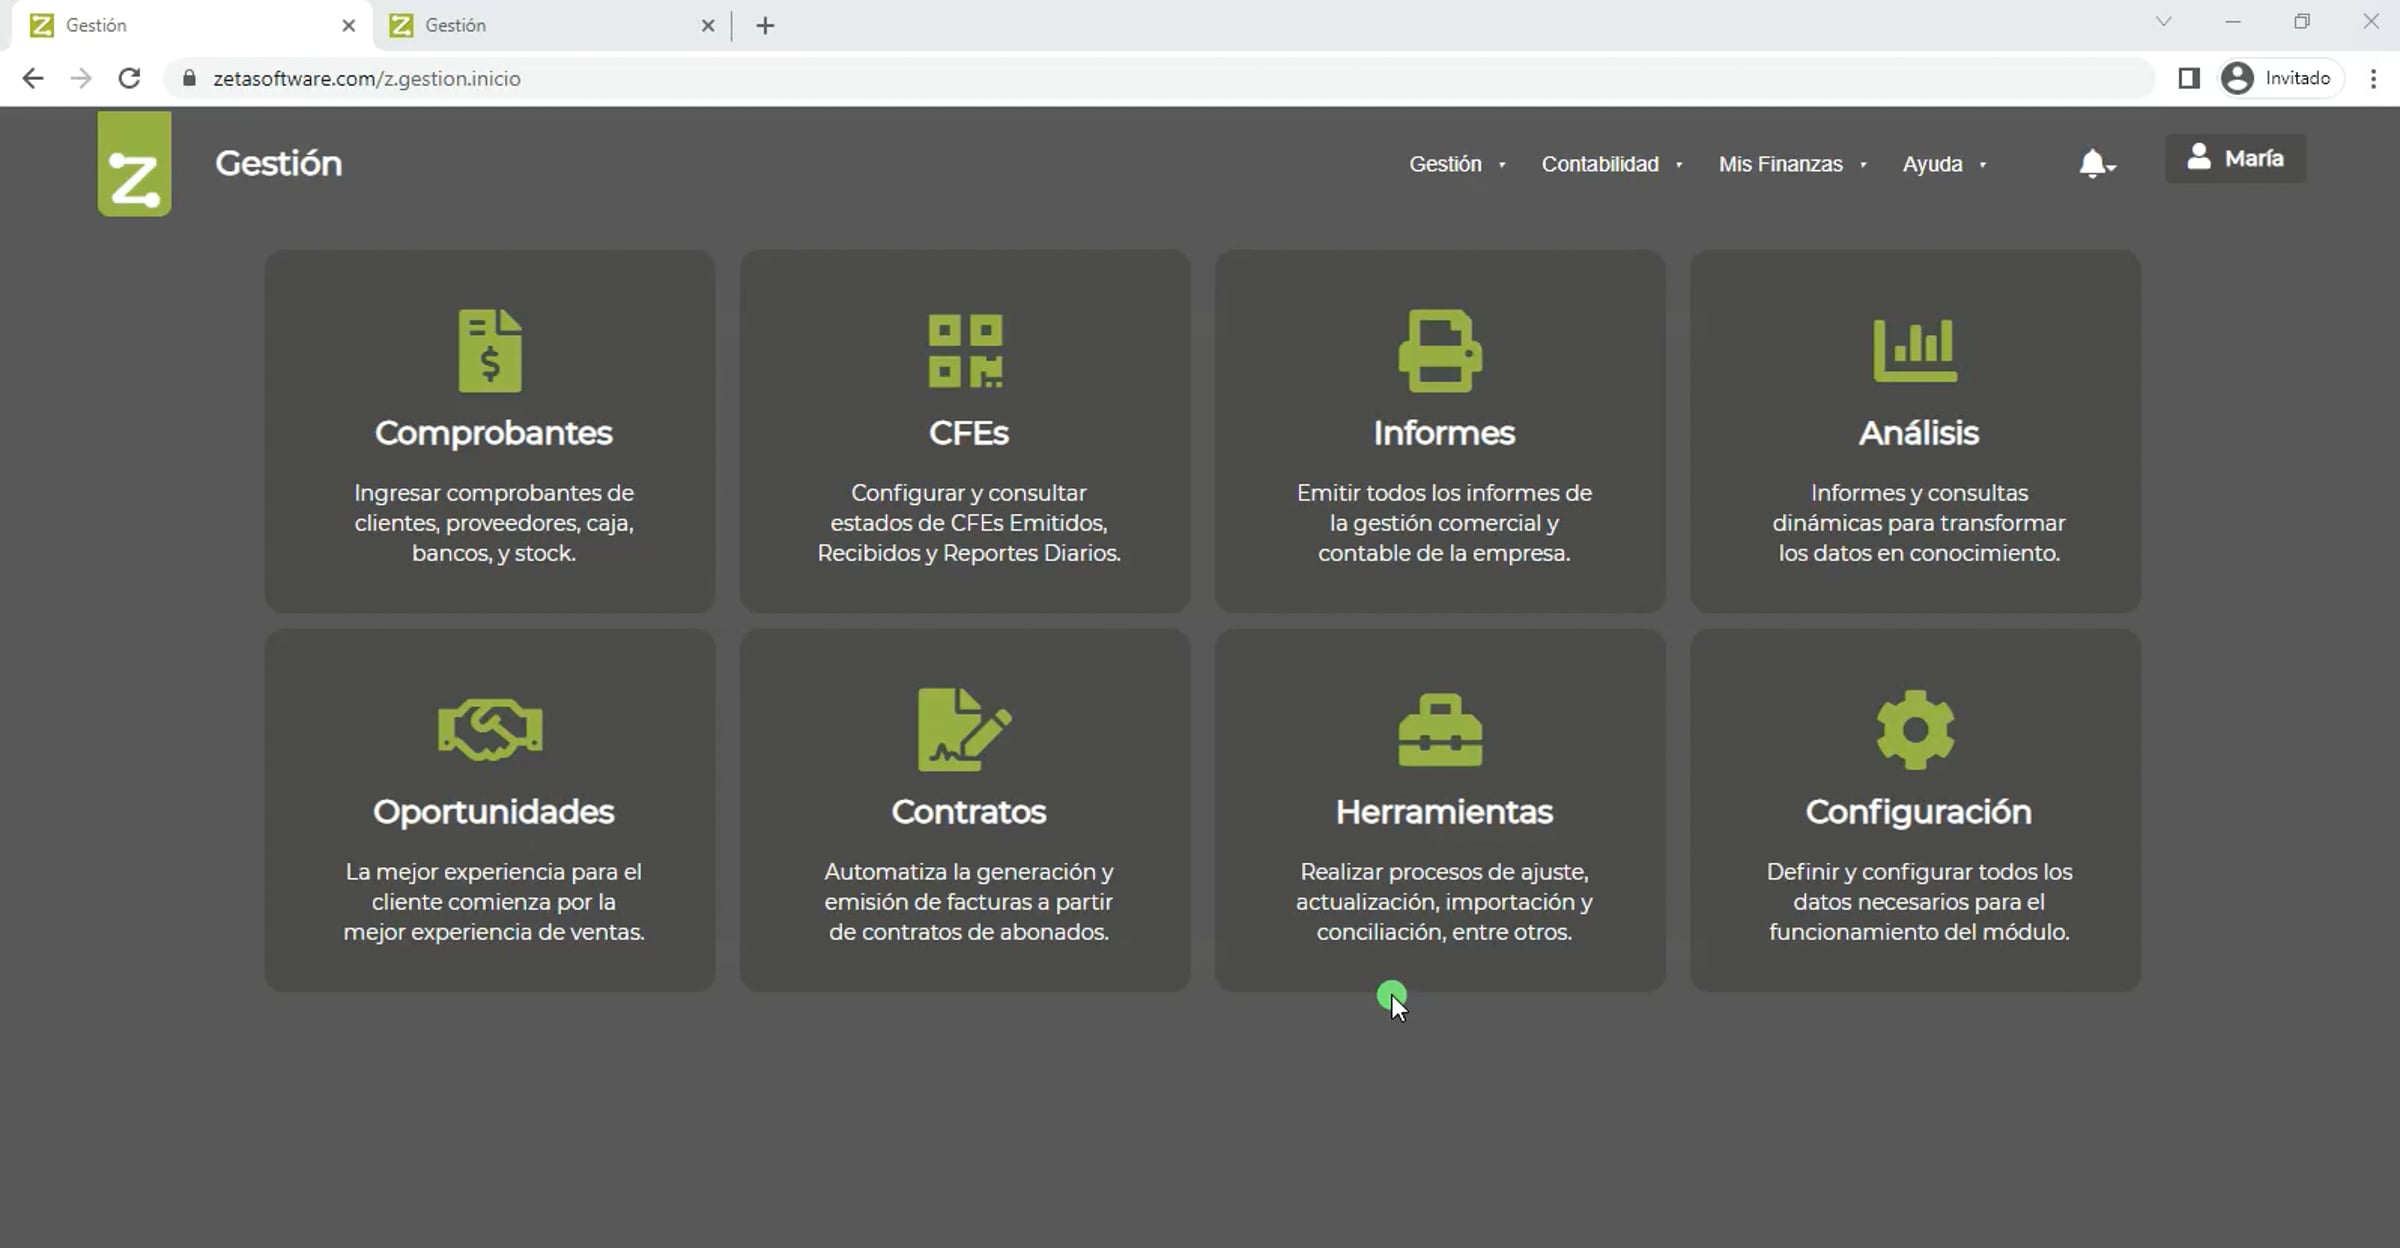The image size is (2400, 1248).
Task: Click the Oportunidades handshake icon
Action: click(490, 730)
